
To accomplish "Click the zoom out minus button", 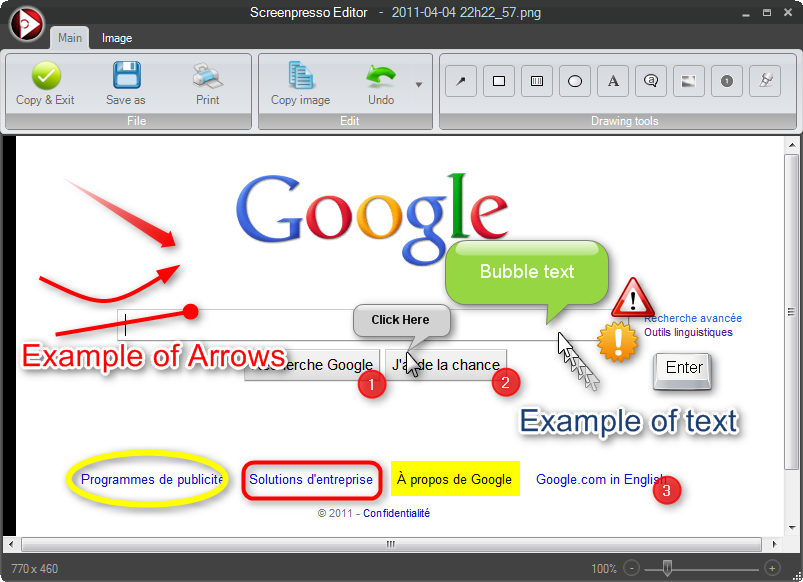I will tap(632, 568).
